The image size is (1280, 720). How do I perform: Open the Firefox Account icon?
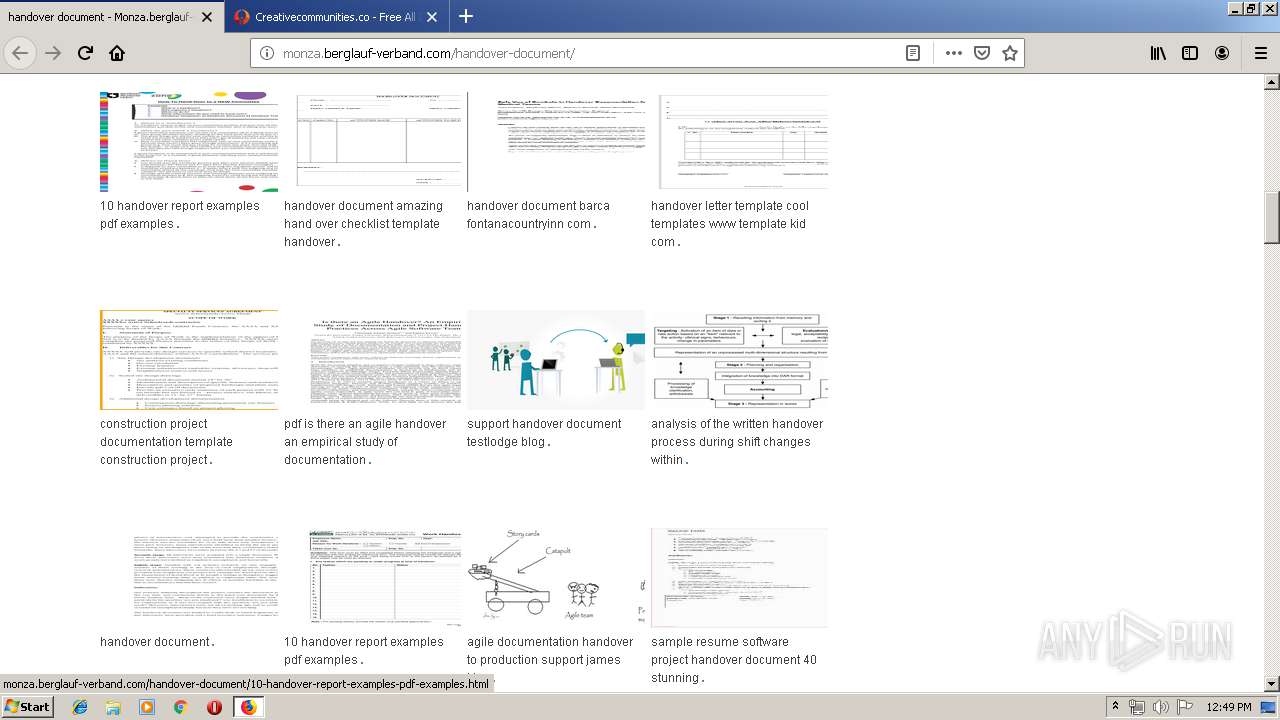click(x=1222, y=53)
